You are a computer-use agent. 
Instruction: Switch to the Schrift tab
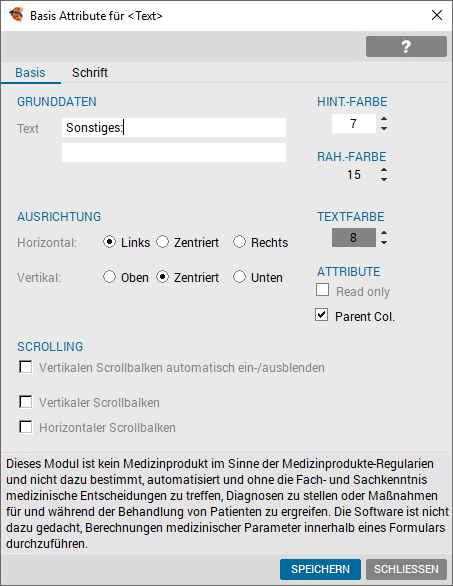(90, 72)
